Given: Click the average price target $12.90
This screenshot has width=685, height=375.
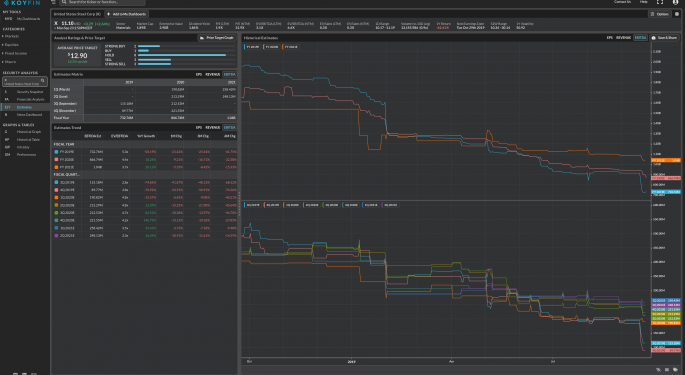Looking at the screenshot, I should coord(78,56).
